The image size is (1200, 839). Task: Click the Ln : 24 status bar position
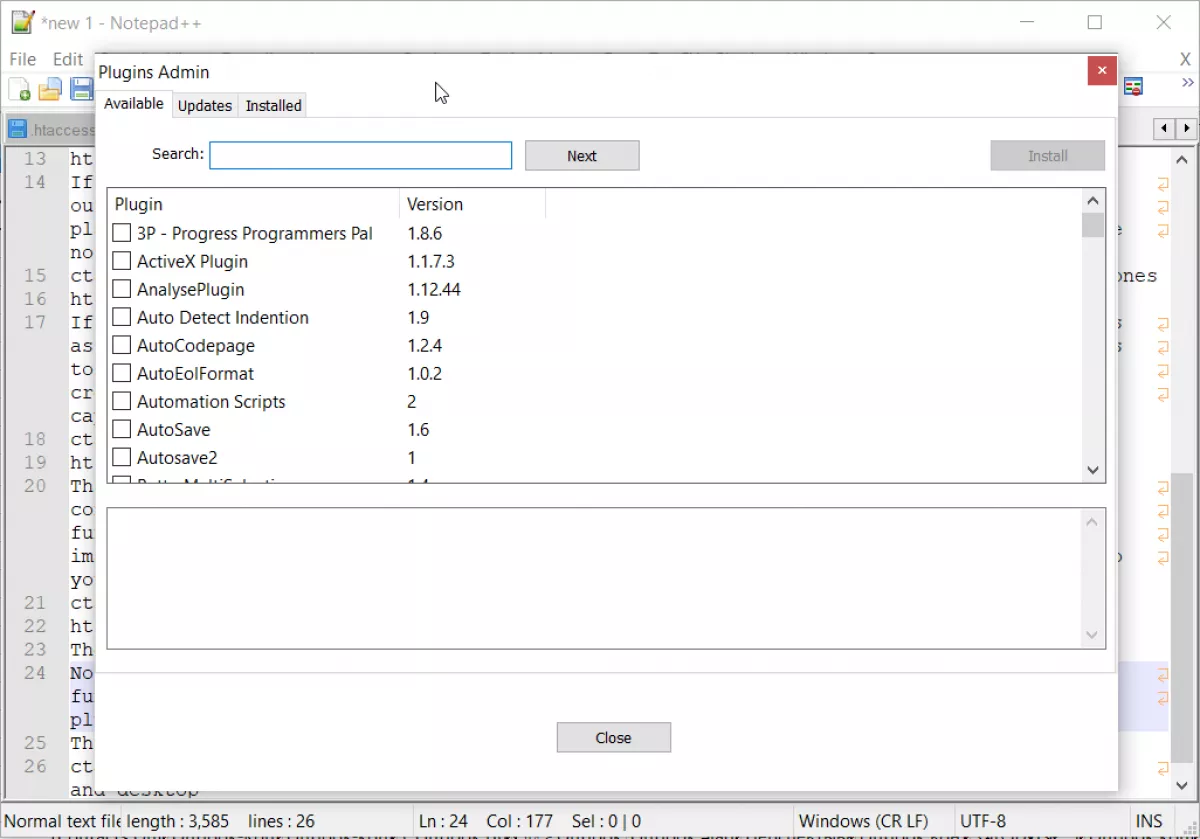pyautogui.click(x=441, y=822)
